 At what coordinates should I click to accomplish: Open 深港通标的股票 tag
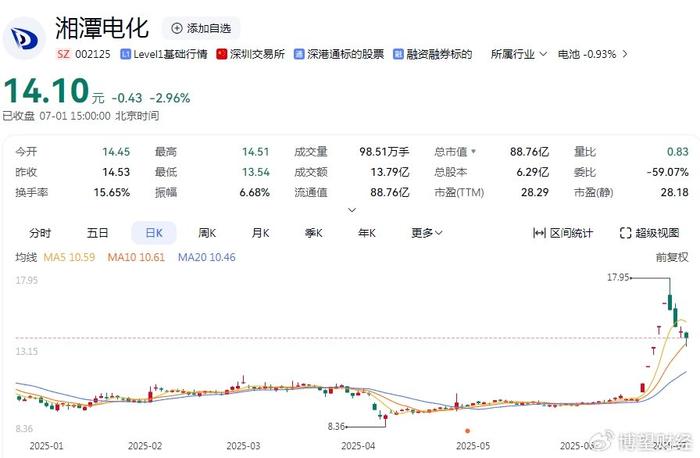339,54
